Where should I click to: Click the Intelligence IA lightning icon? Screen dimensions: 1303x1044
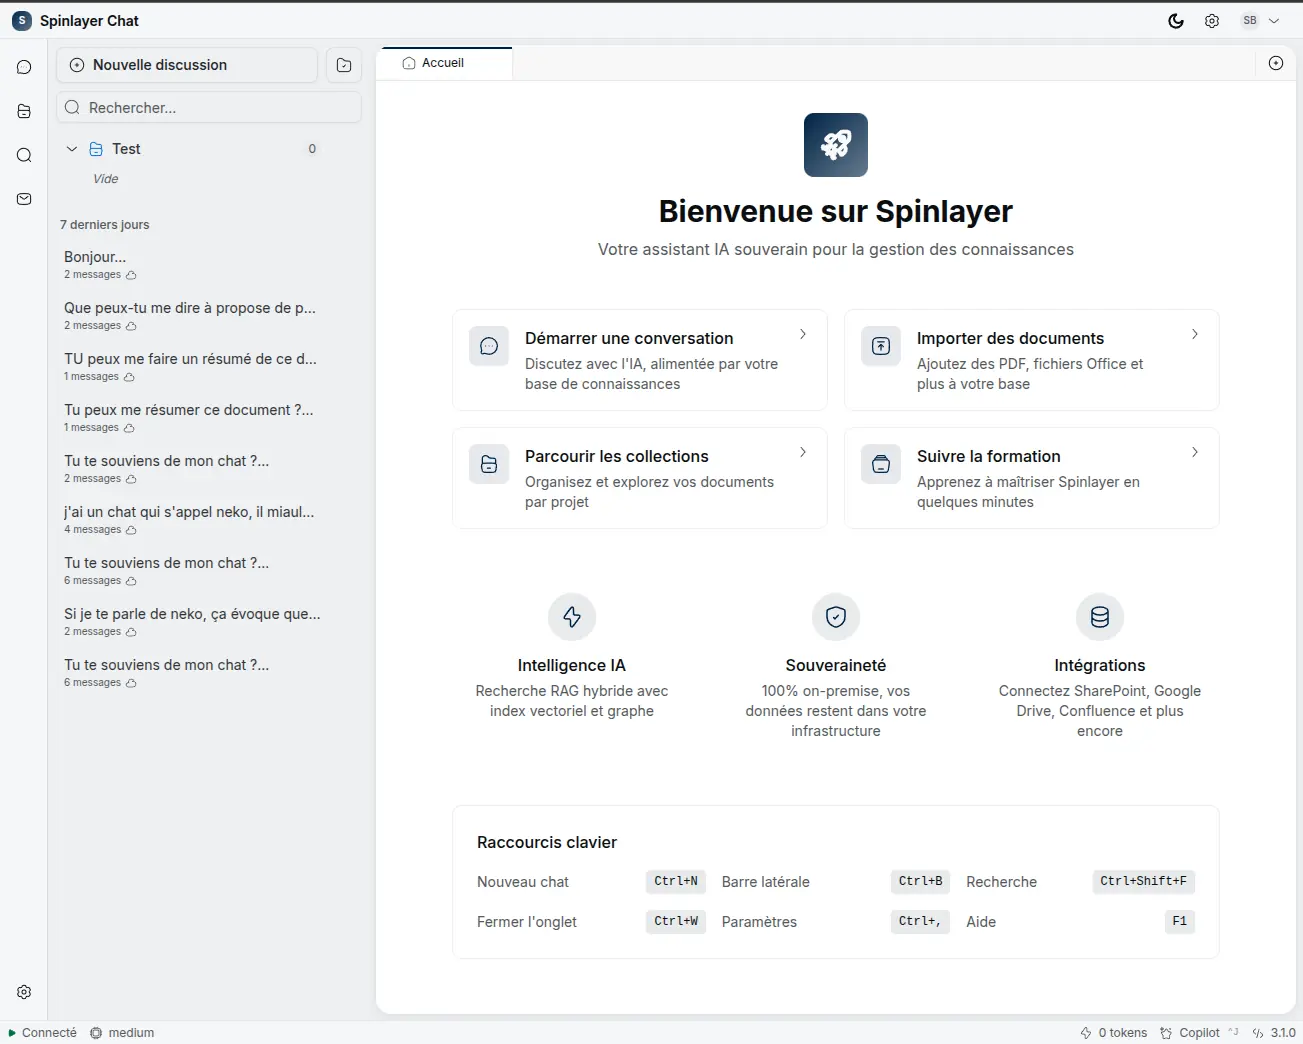pos(572,617)
